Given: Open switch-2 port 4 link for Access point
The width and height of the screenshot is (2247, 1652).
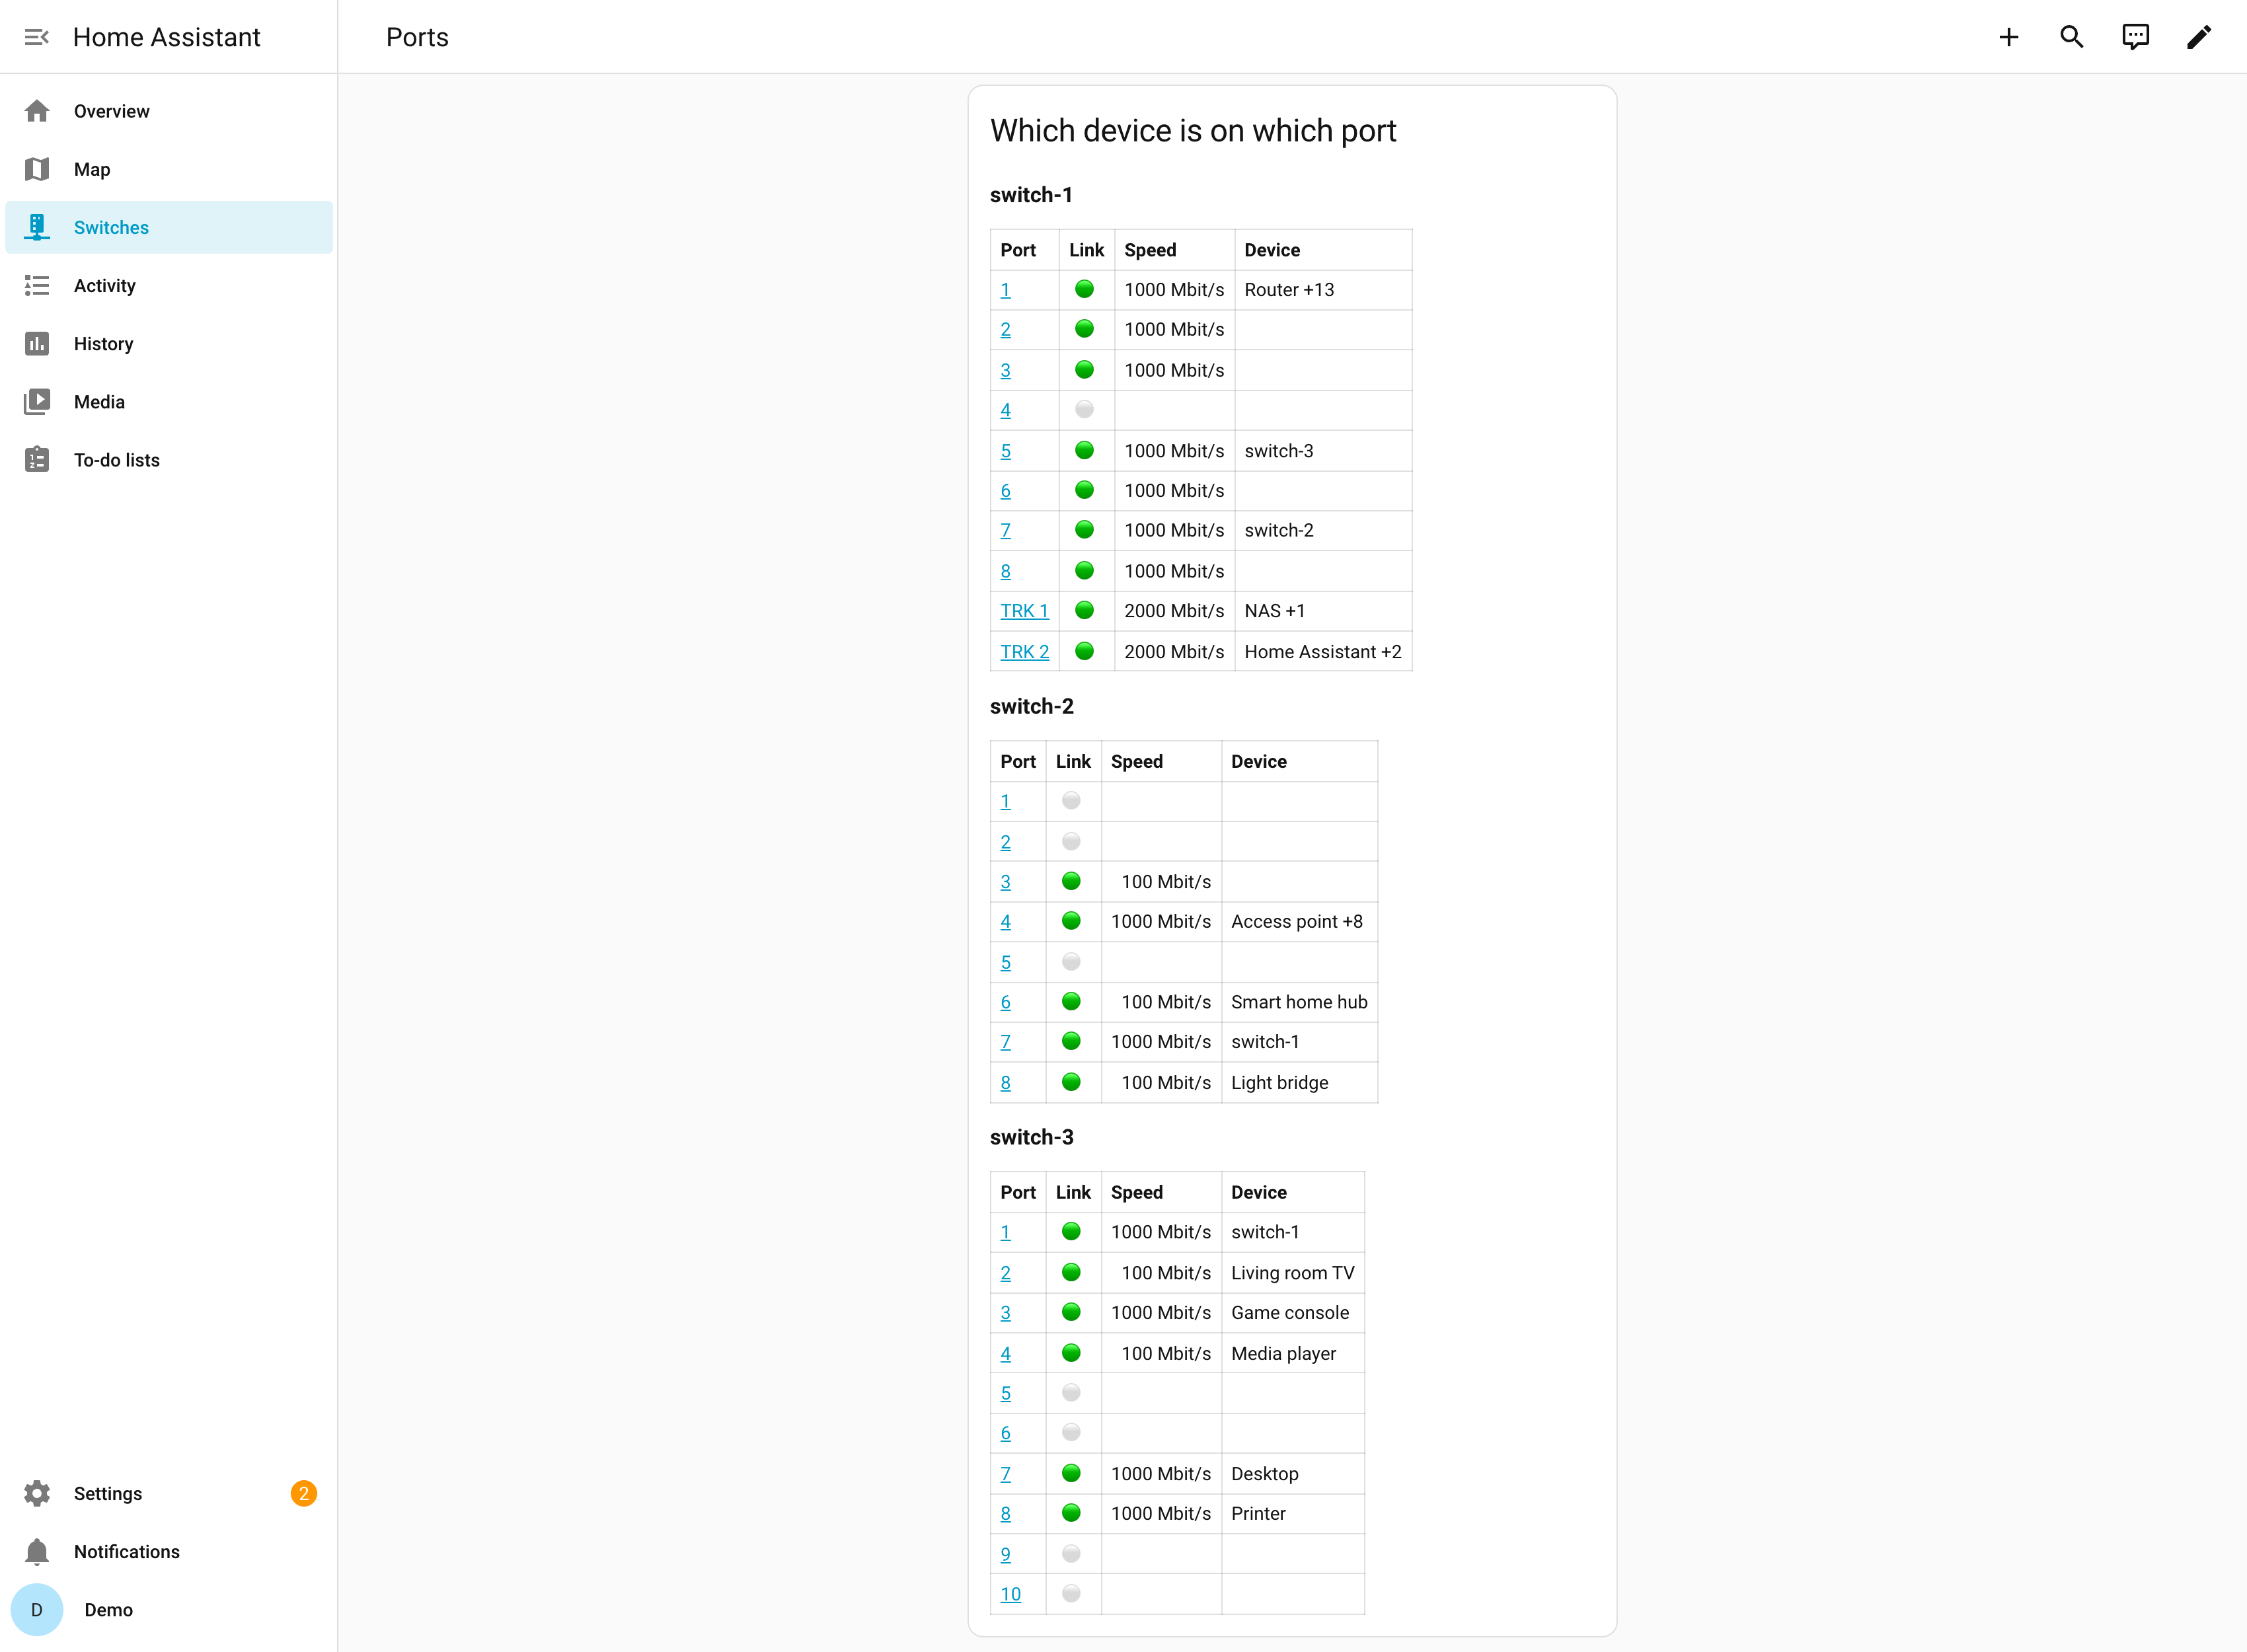Looking at the screenshot, I should 1005,922.
